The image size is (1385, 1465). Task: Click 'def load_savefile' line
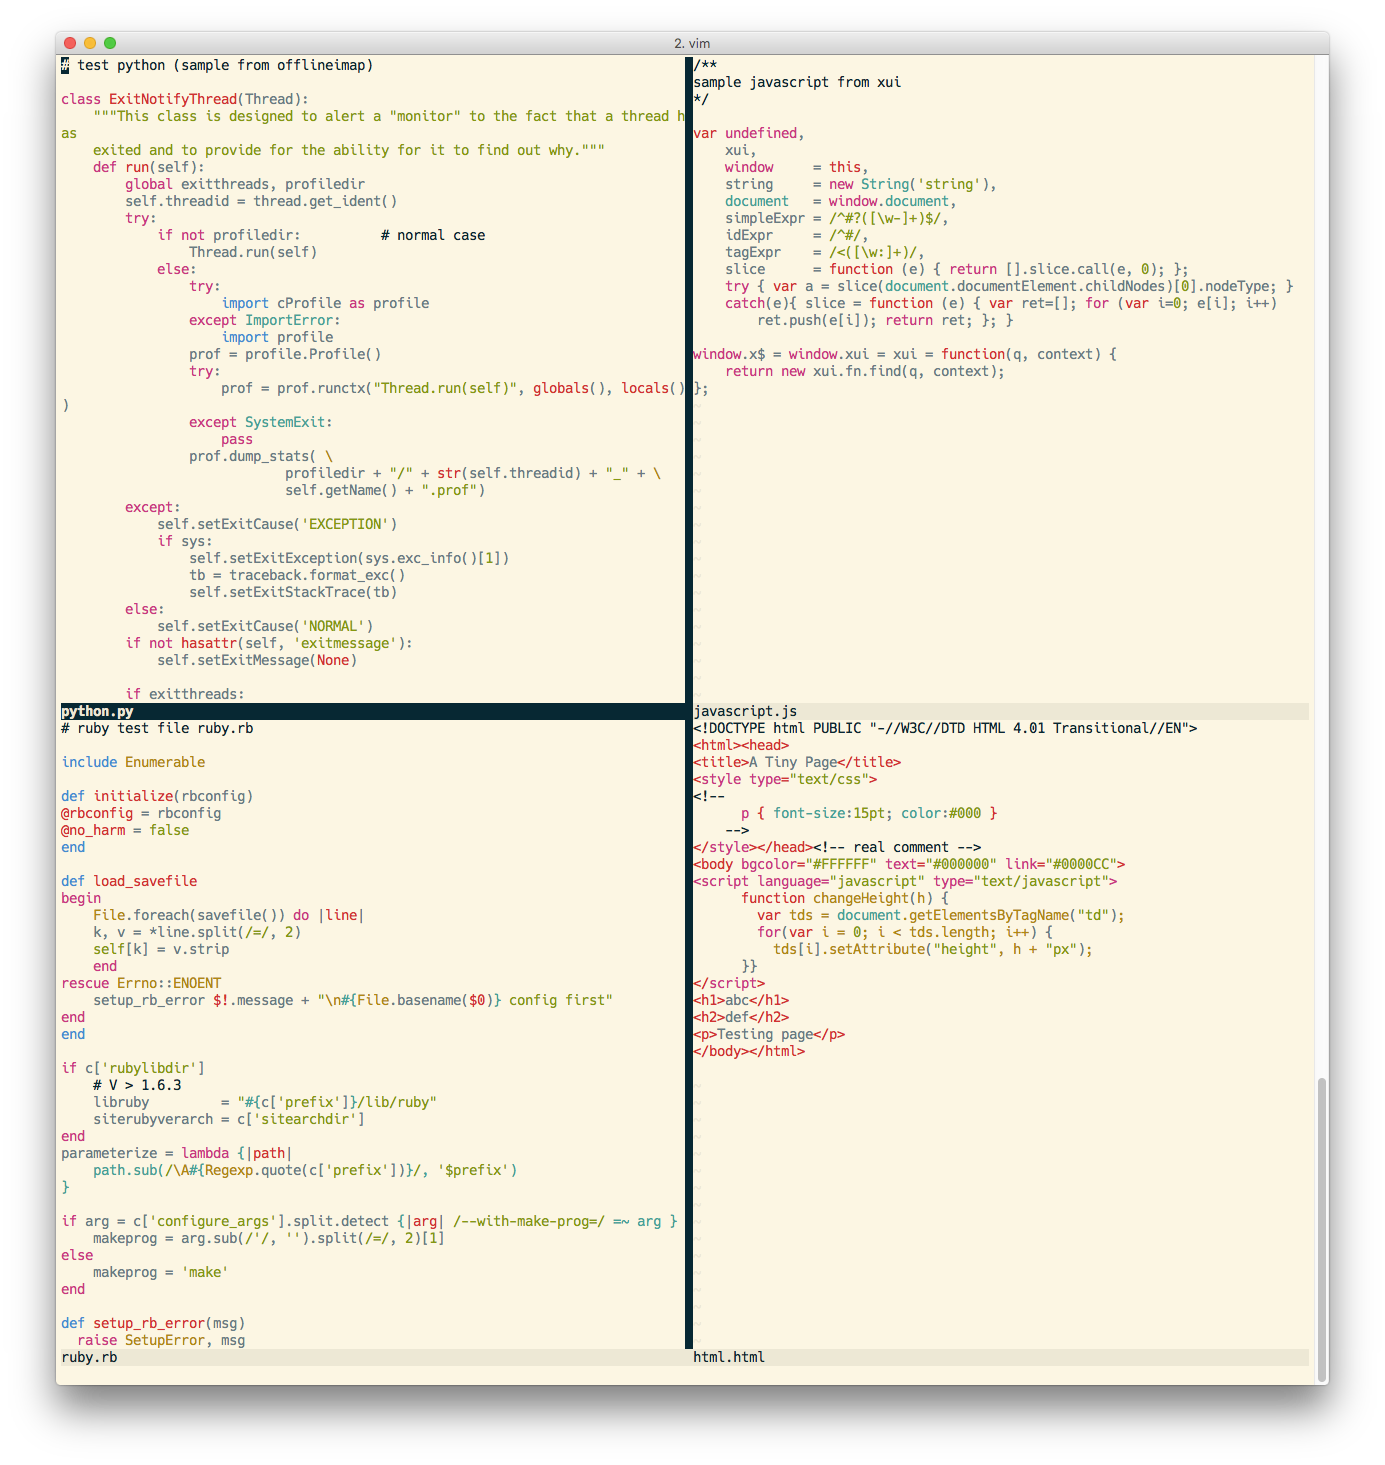(129, 881)
